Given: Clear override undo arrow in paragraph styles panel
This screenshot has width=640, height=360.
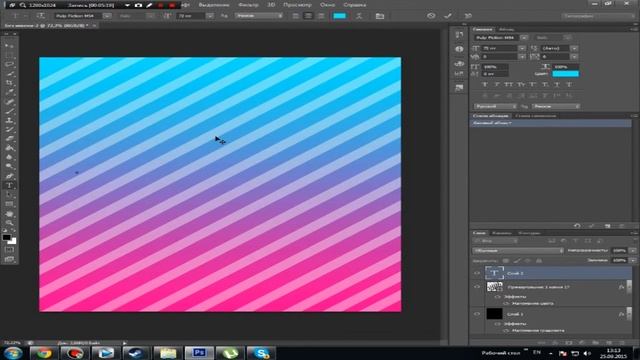Looking at the screenshot, I should [577, 226].
